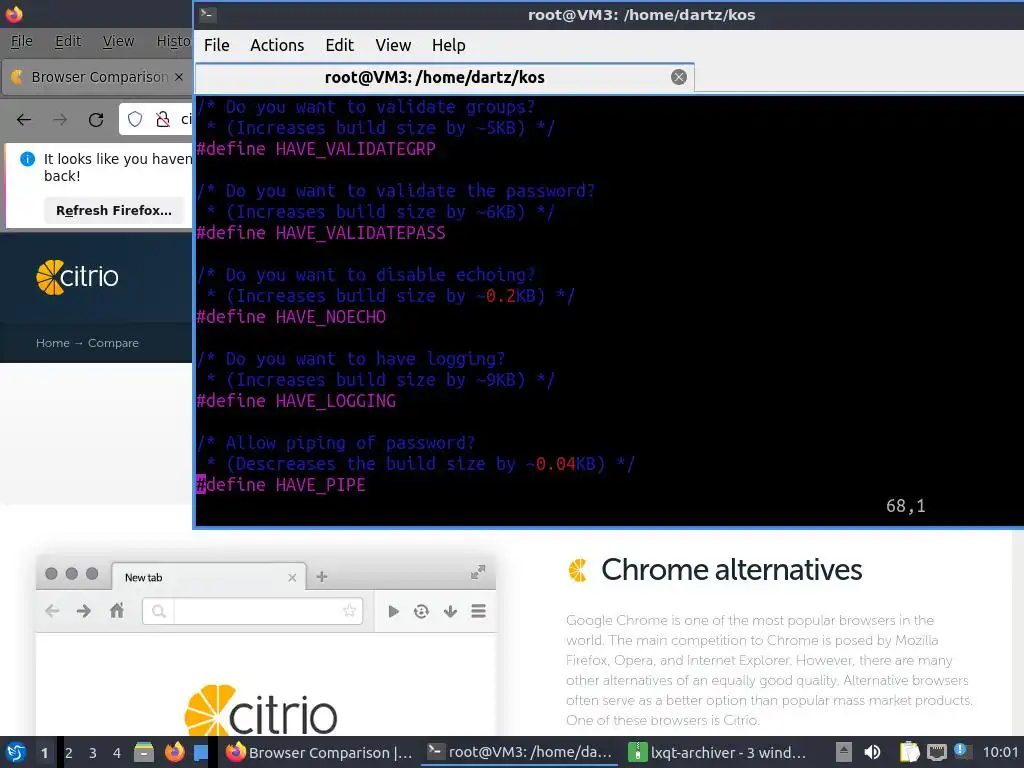The width and height of the screenshot is (1024, 768).
Task: Click the Citrio browser mockup image
Action: click(266, 646)
